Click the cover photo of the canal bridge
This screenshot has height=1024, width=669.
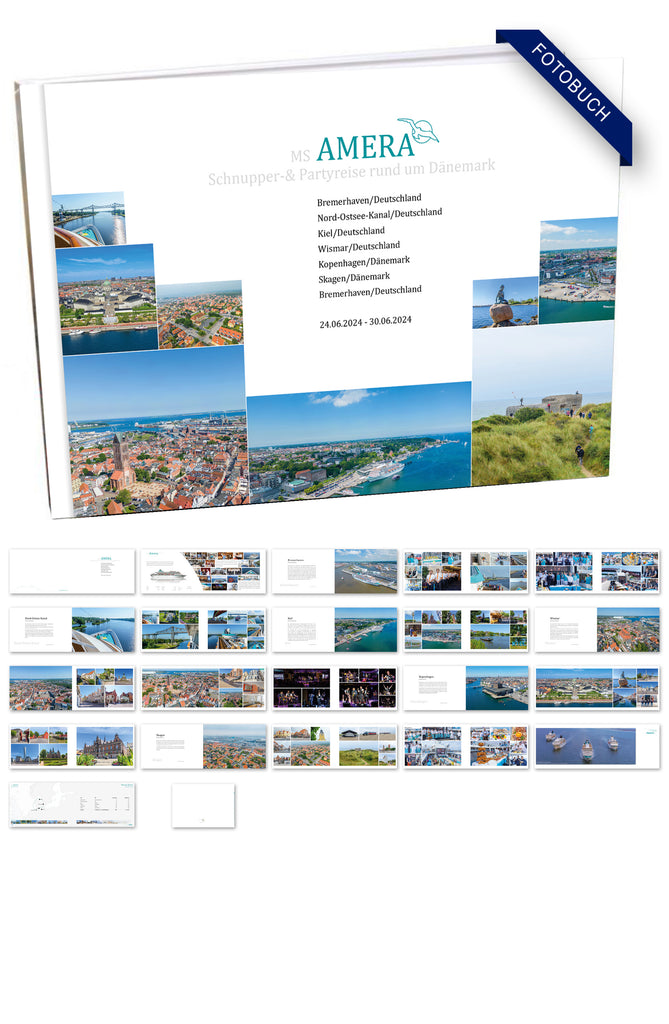89,219
